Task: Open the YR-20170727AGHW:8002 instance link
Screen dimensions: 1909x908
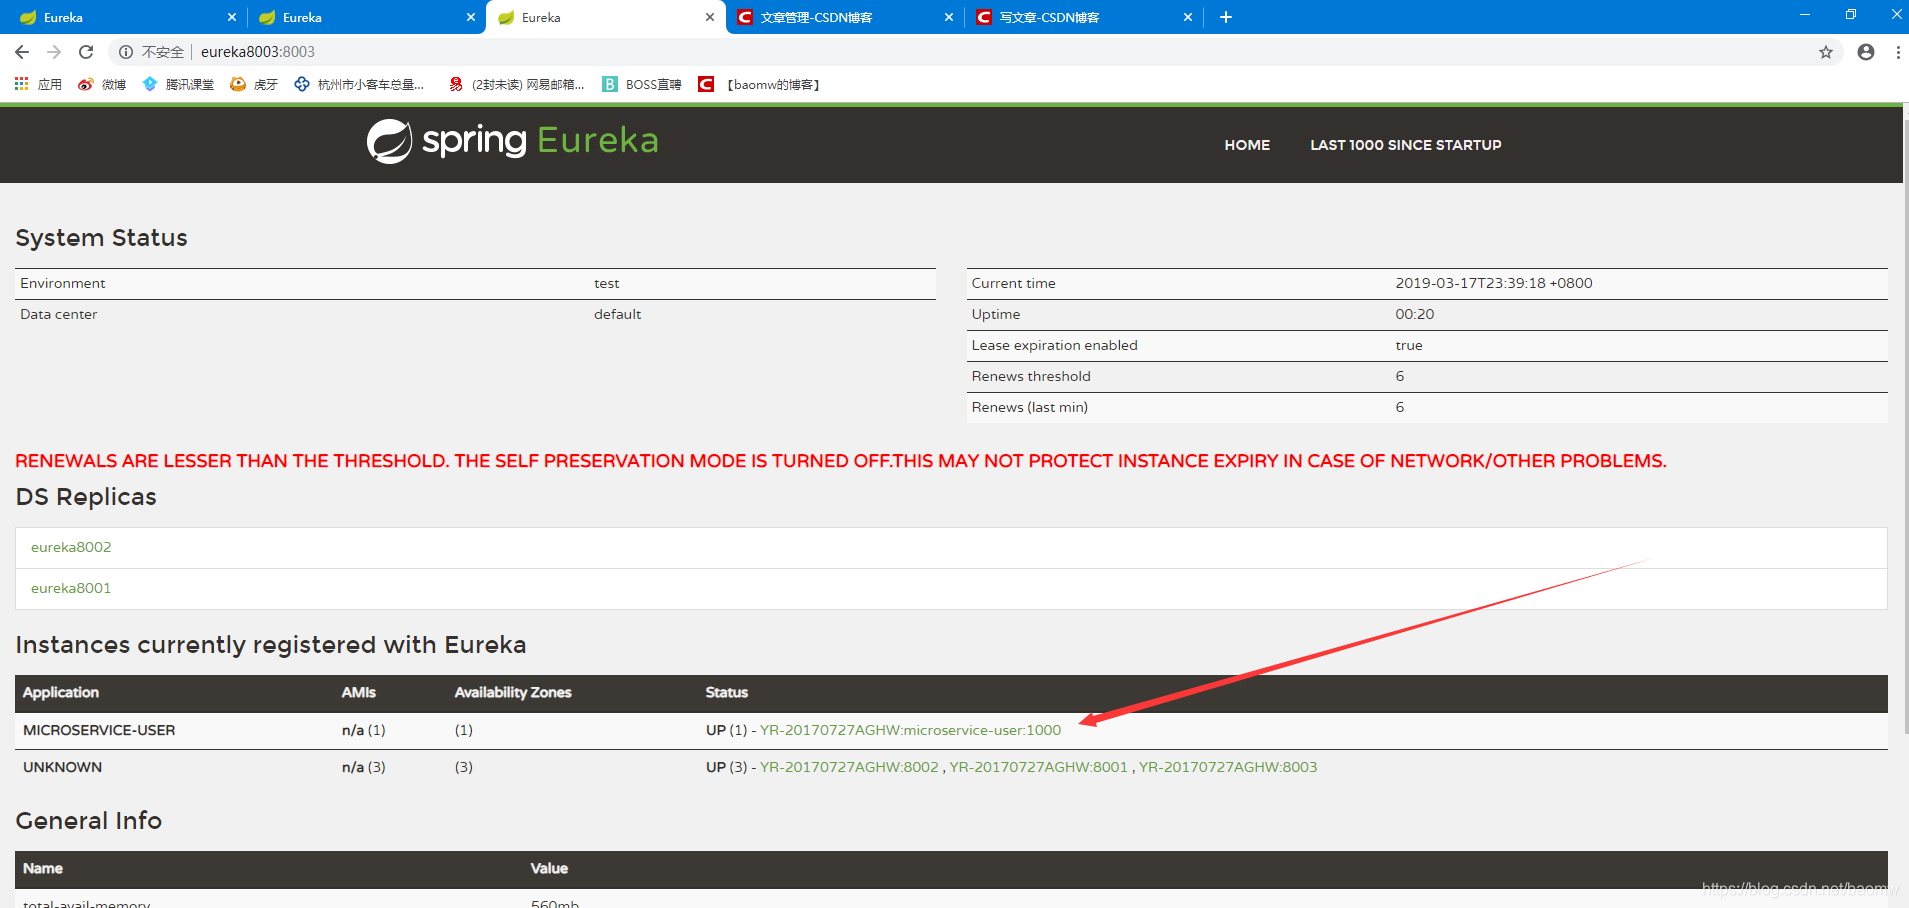Action: pyautogui.click(x=849, y=767)
